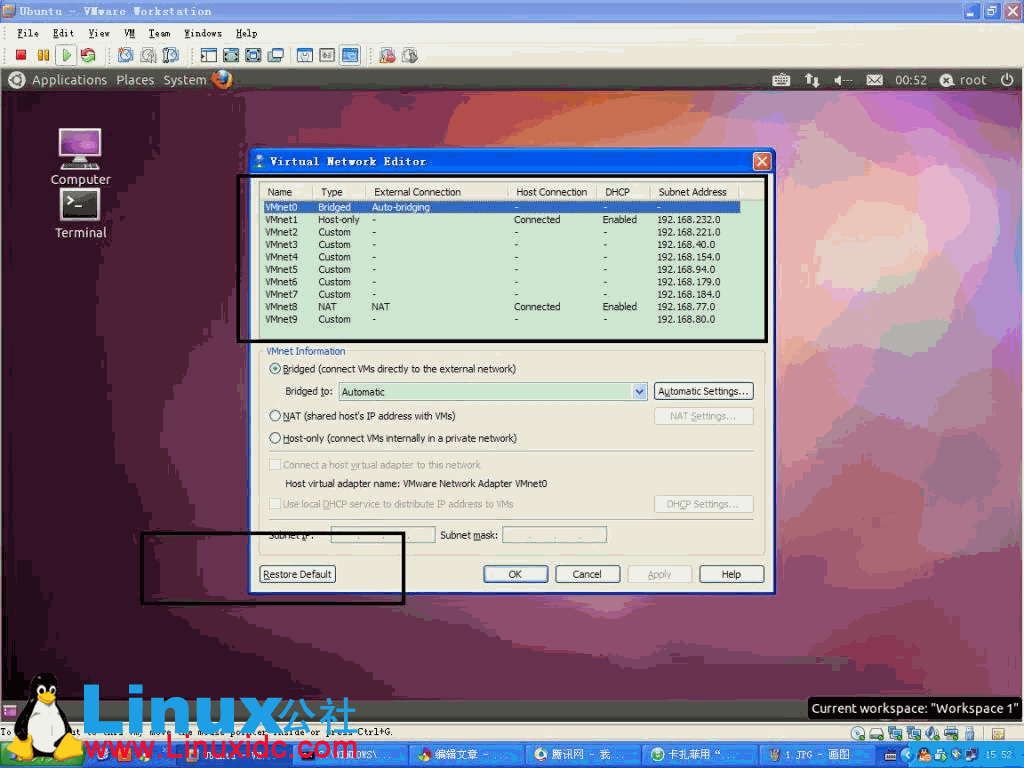Screen dimensions: 1024x768
Task: Select the VMnet8 NAT row
Action: pyautogui.click(x=500, y=307)
